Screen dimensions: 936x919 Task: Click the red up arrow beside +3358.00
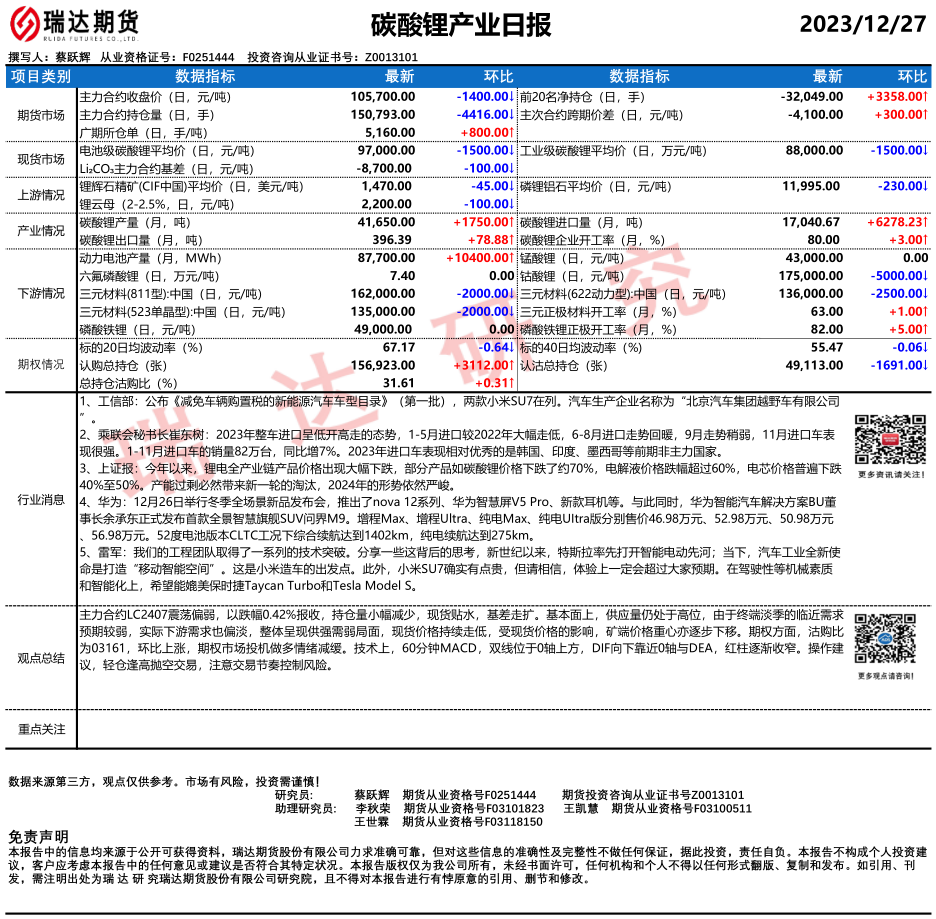(926, 97)
